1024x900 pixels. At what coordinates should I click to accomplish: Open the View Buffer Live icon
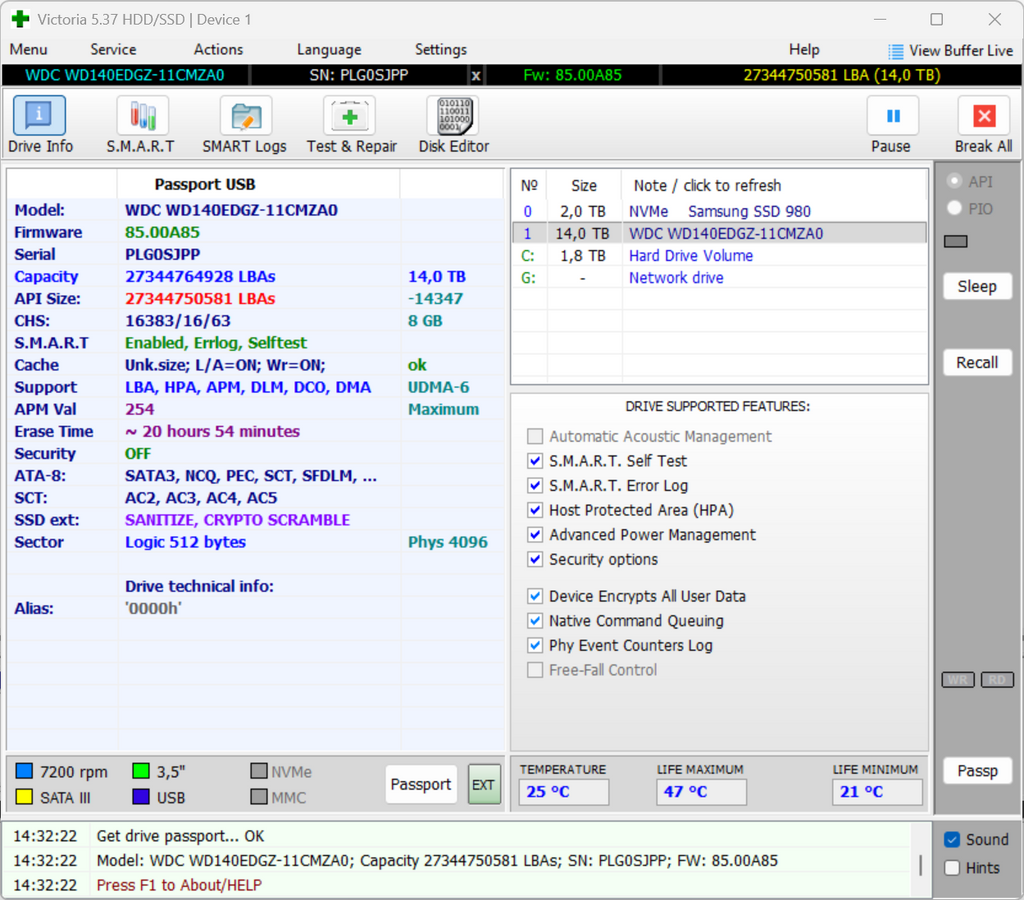pos(895,51)
